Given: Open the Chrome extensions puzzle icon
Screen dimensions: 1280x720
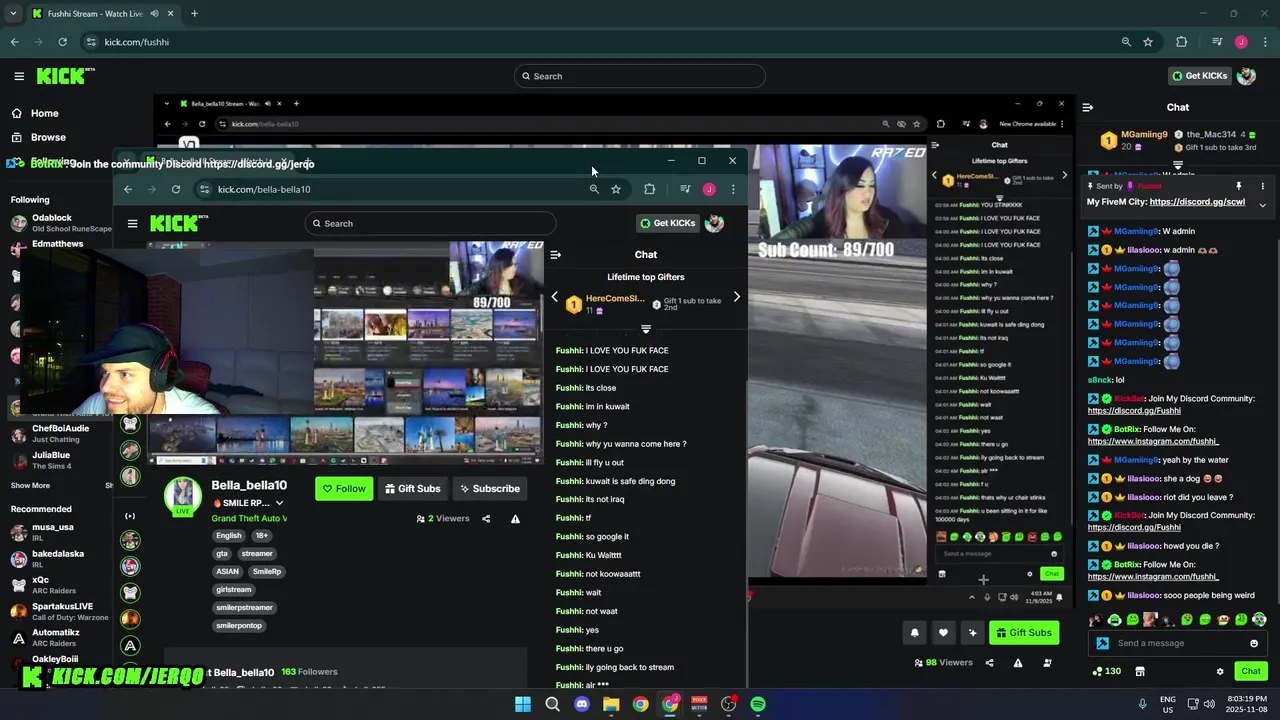Looking at the screenshot, I should coord(1182,42).
